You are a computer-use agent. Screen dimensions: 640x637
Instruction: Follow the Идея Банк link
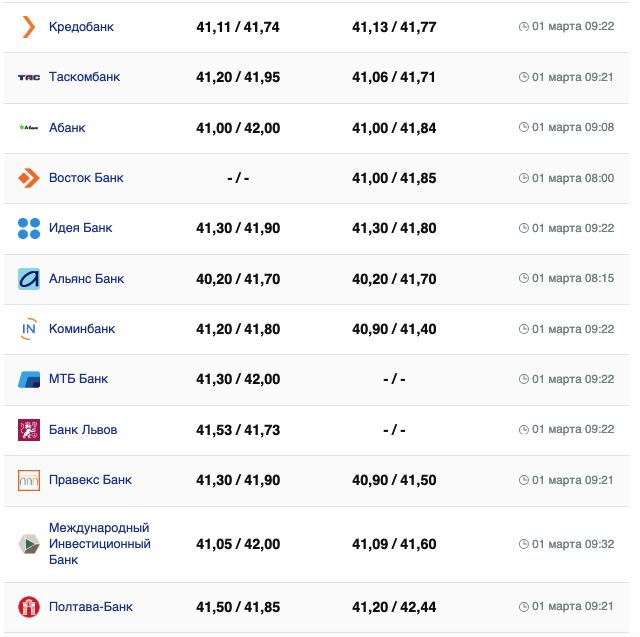click(80, 228)
